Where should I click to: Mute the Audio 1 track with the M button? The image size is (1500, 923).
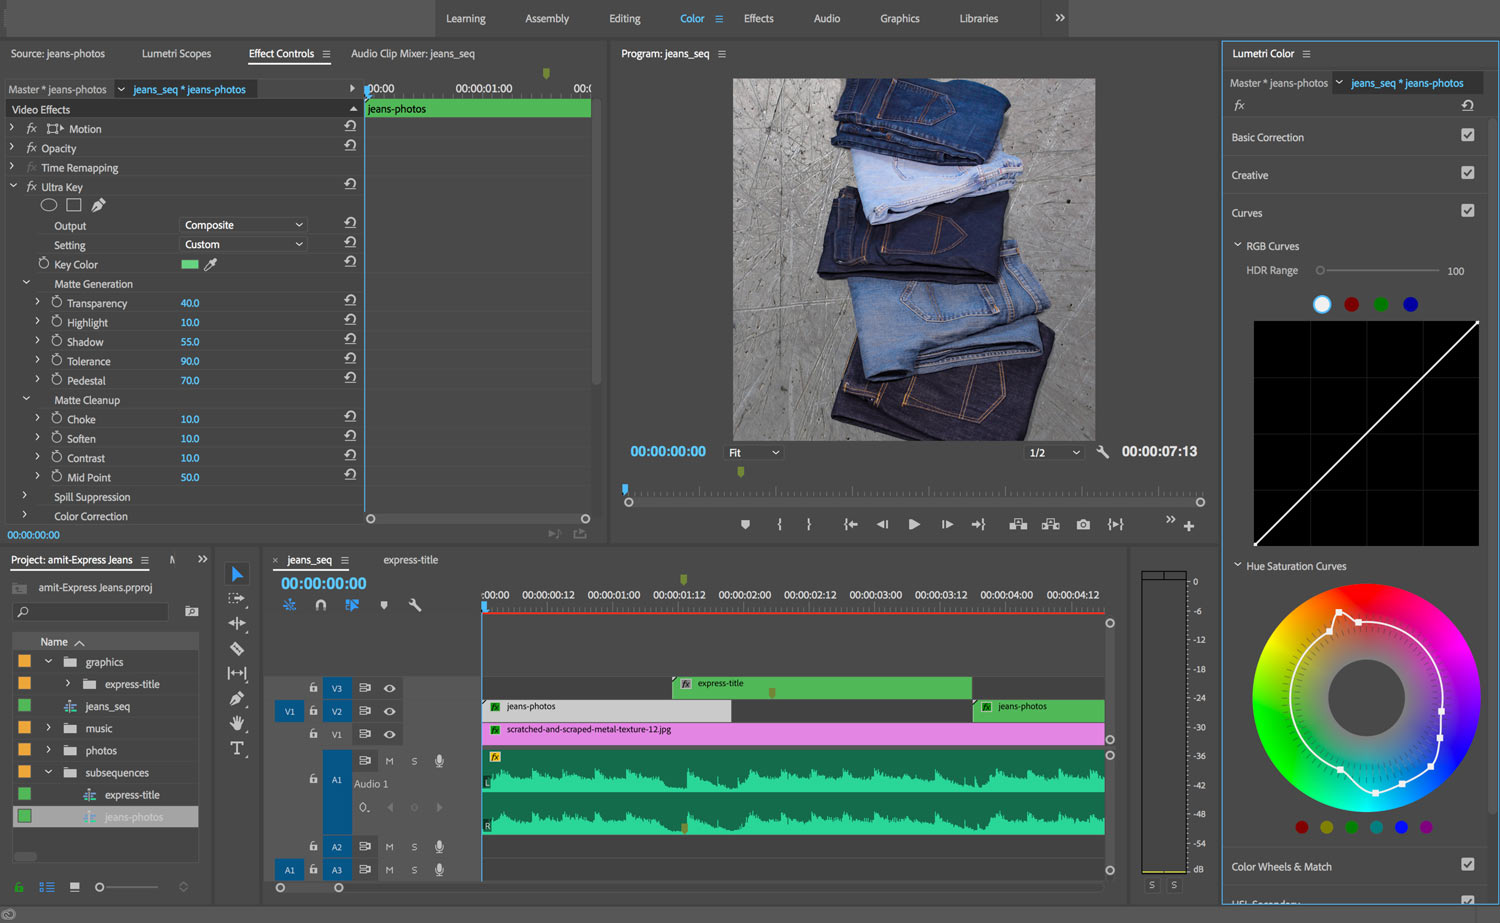(x=389, y=760)
